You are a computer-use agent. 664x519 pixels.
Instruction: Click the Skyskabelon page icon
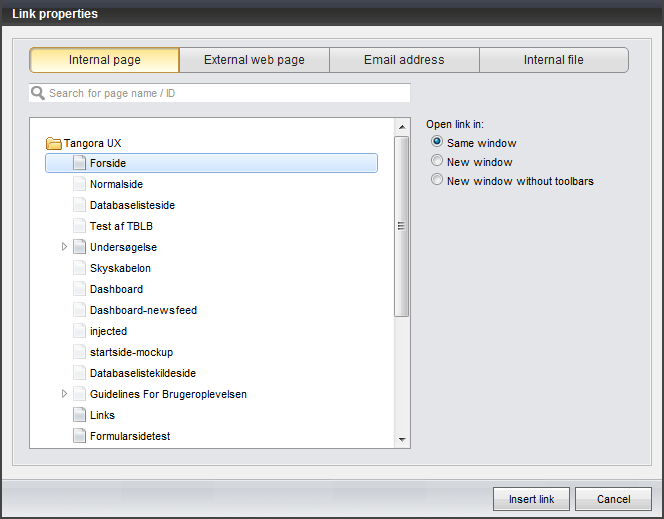[79, 268]
